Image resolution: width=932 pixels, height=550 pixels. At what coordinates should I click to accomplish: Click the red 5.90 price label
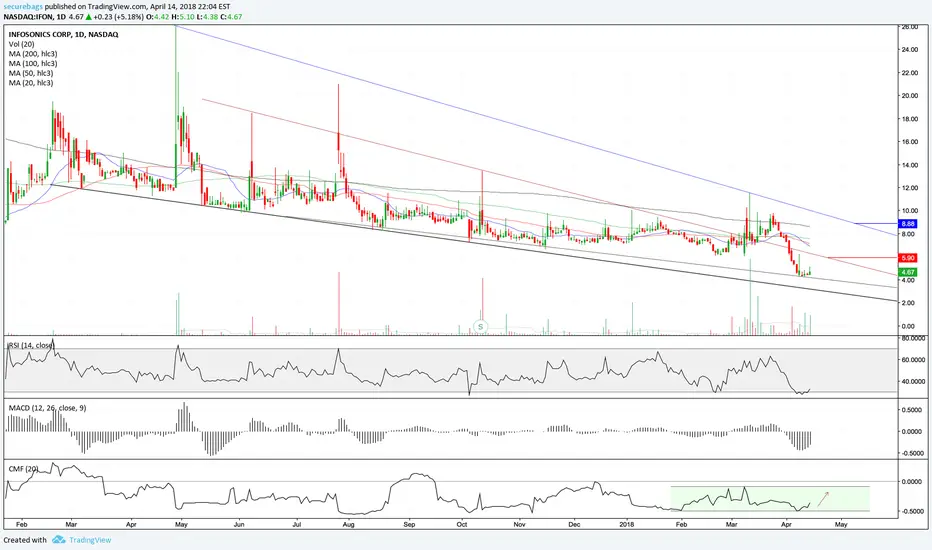tap(908, 258)
